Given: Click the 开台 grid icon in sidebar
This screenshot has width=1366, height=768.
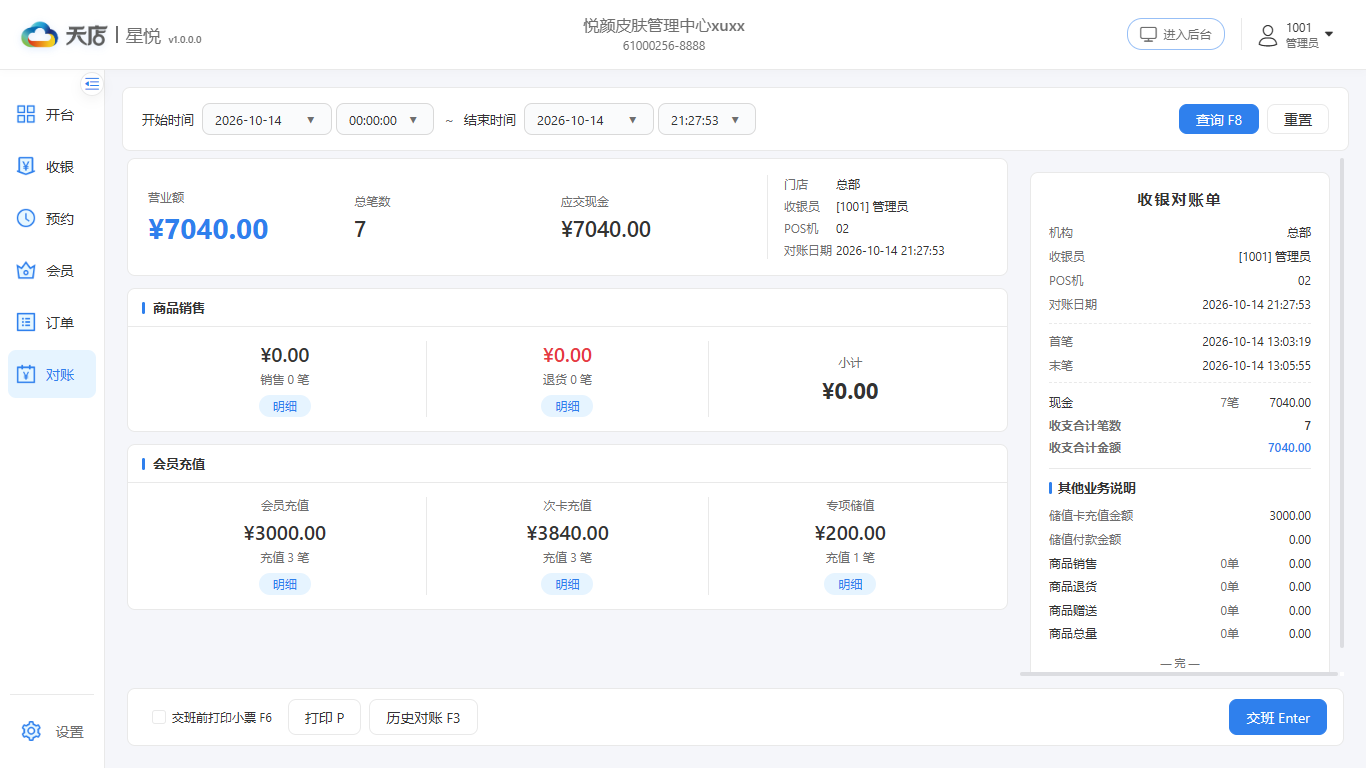Looking at the screenshot, I should [x=27, y=115].
